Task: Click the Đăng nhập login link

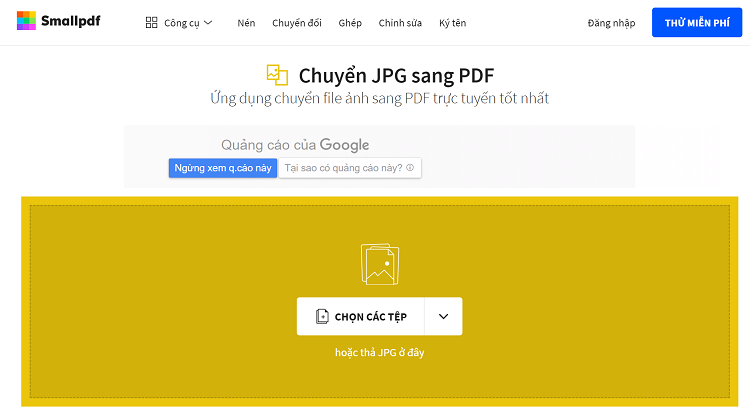Action: click(611, 22)
